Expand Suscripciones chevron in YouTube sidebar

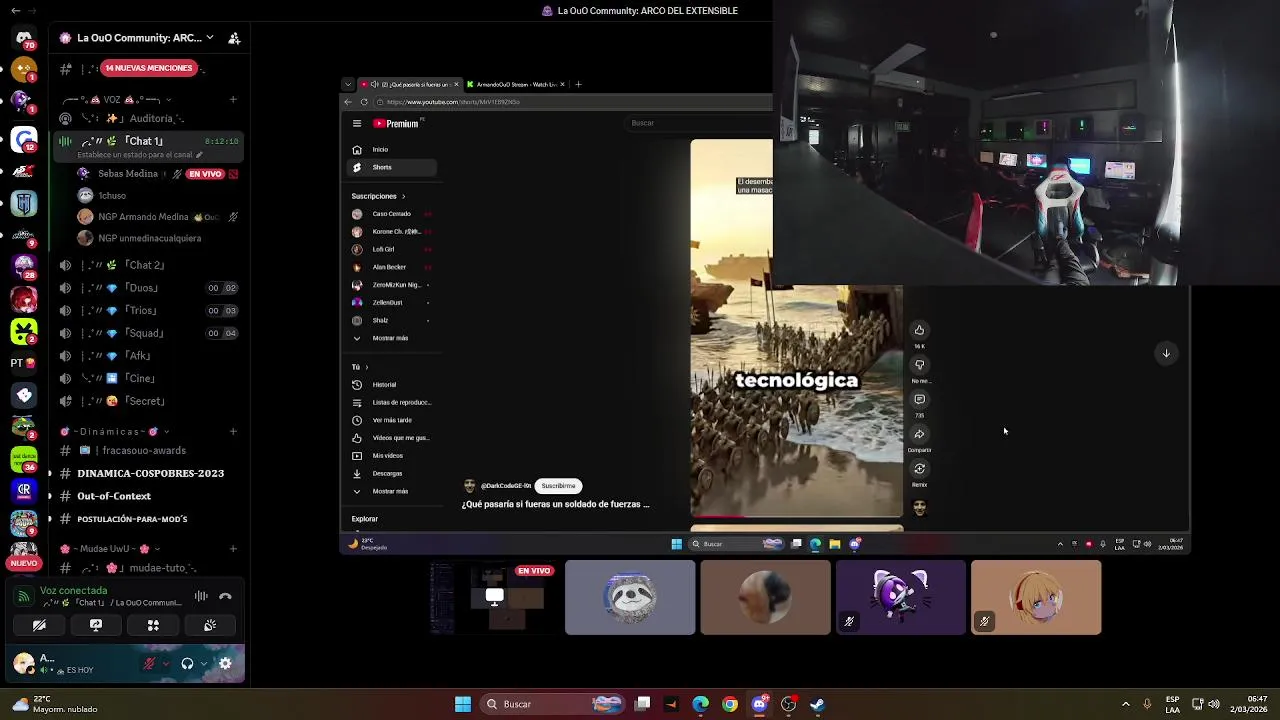pos(403,196)
